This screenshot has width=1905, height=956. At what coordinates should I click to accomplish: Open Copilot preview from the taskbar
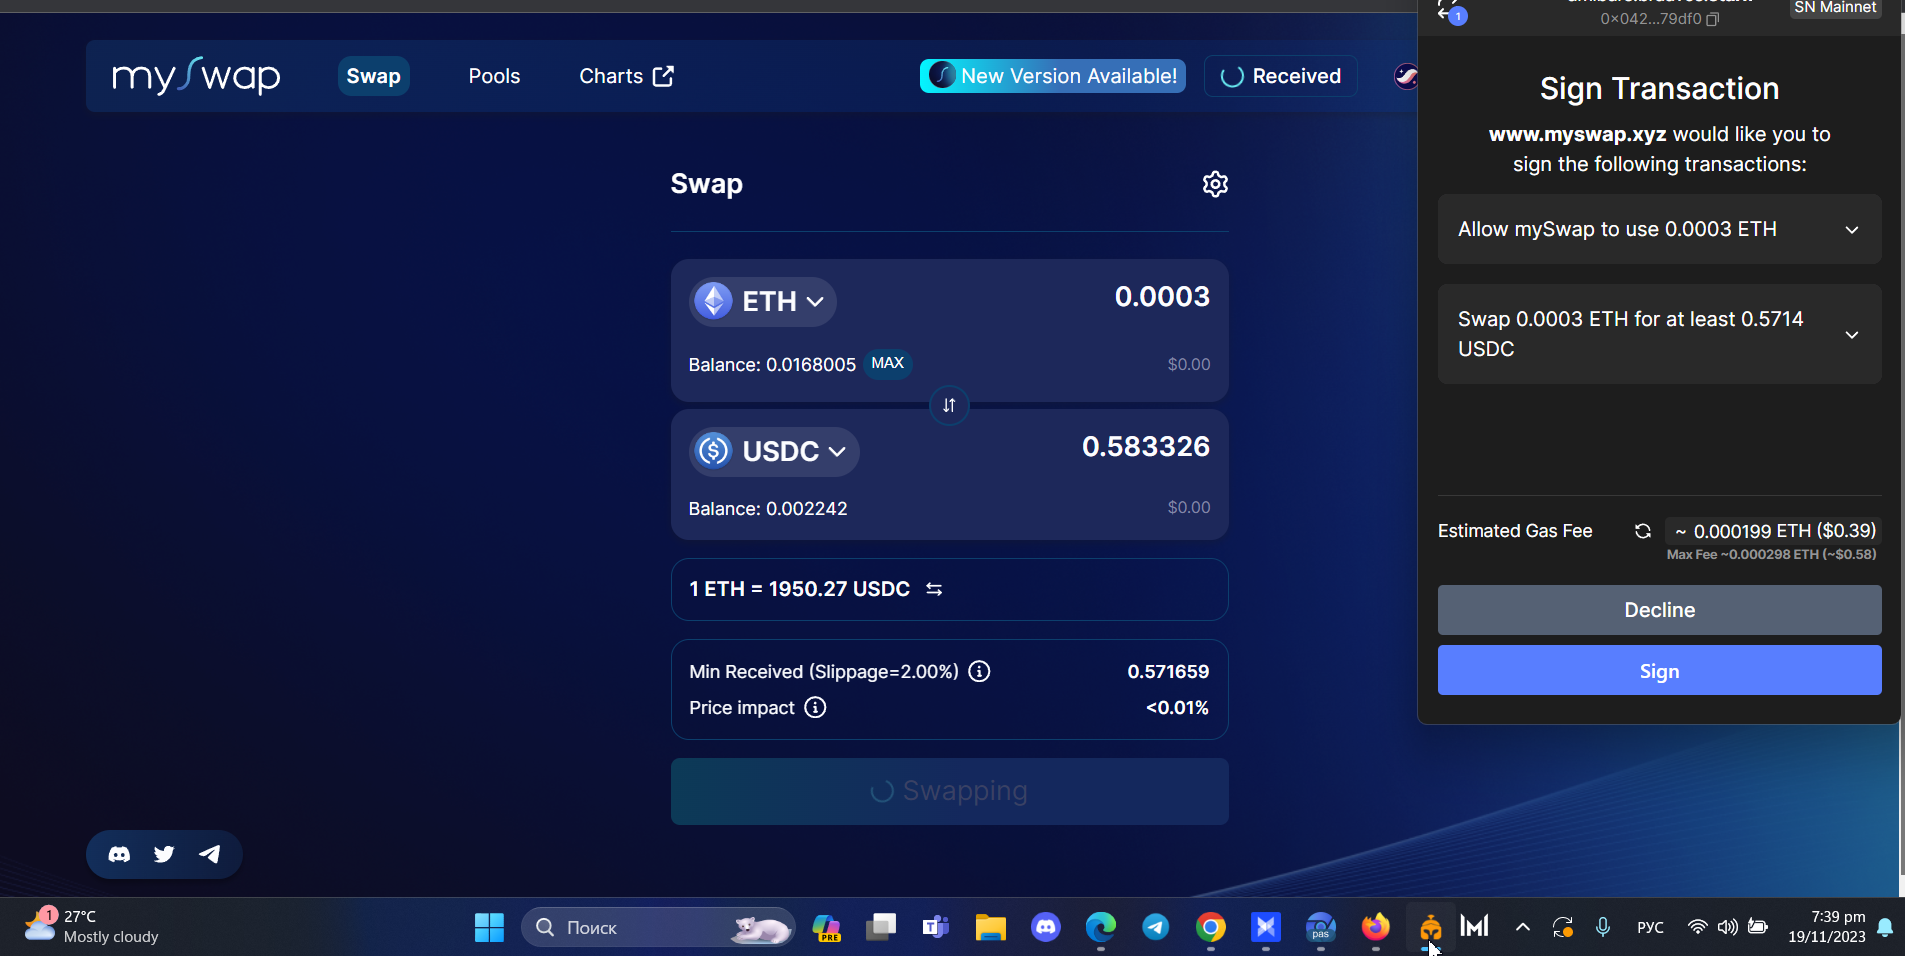(826, 928)
